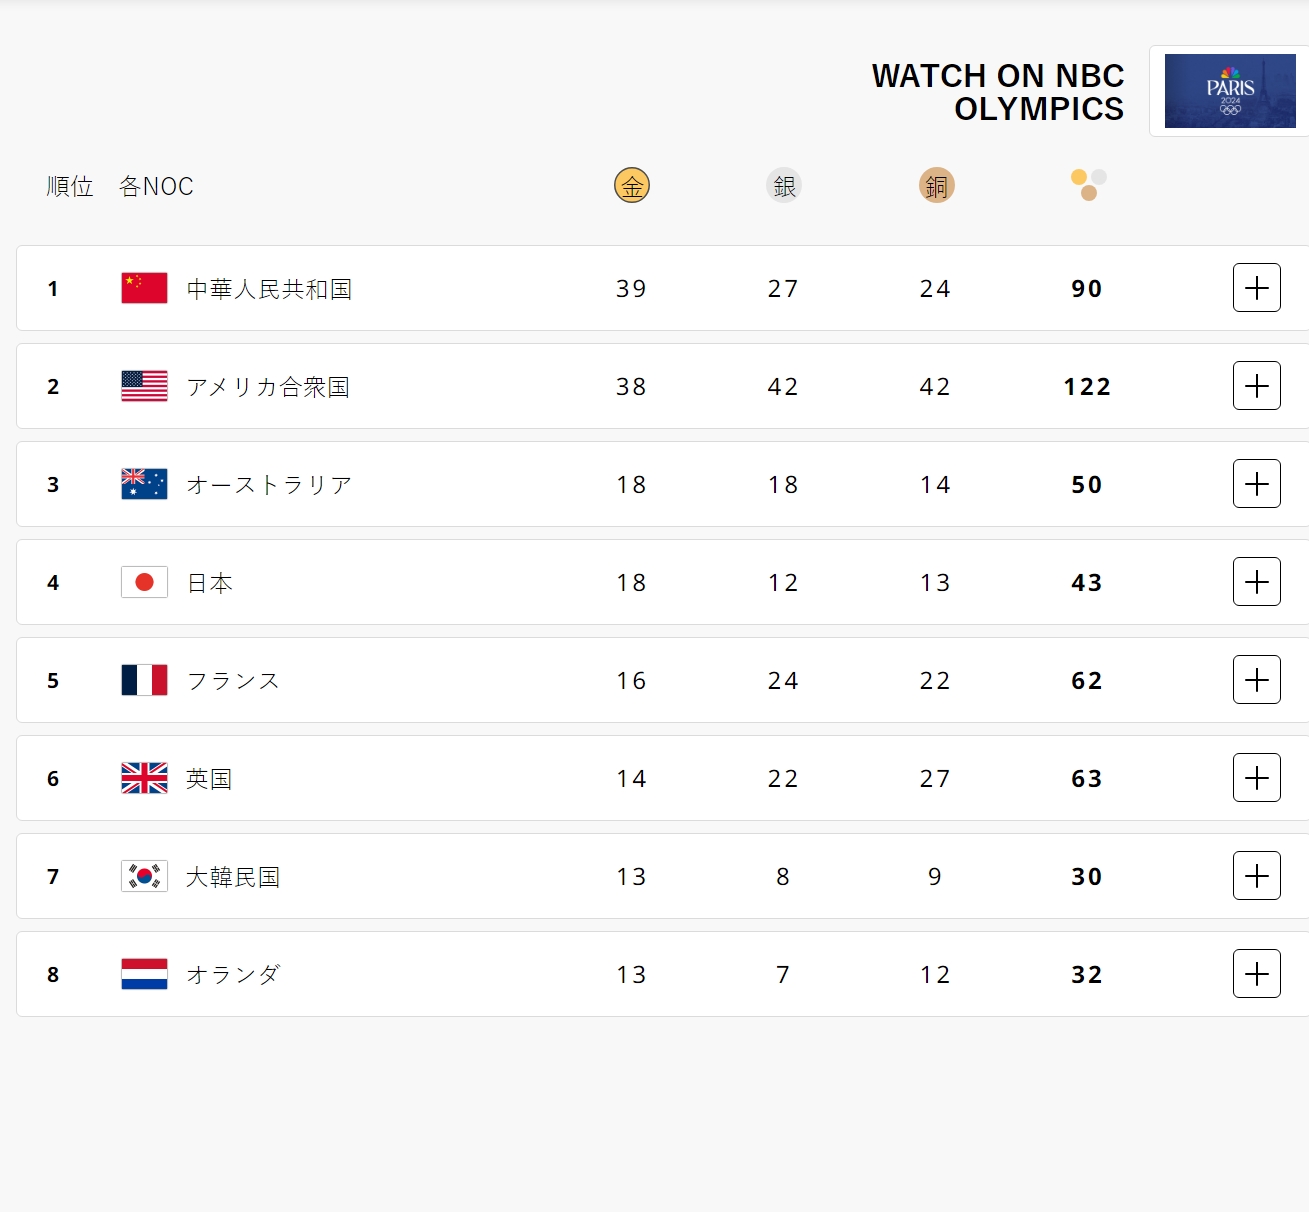Click the 順位 column header
Viewport: 1309px width, 1212px height.
[x=70, y=186]
